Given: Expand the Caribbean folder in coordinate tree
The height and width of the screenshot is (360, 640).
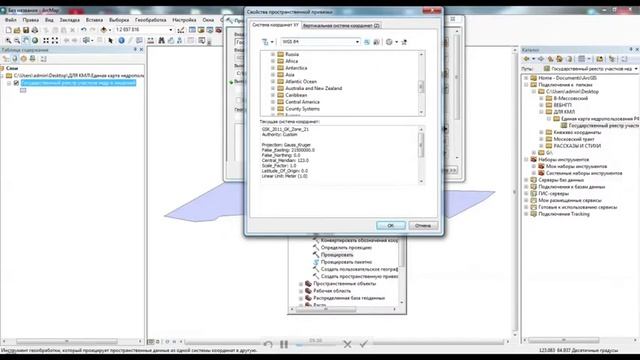Looking at the screenshot, I should [273, 95].
